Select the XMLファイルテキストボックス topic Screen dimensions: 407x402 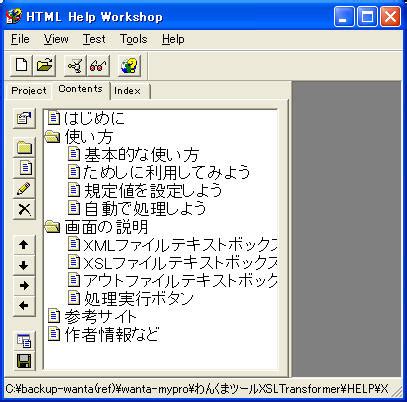(x=180, y=245)
